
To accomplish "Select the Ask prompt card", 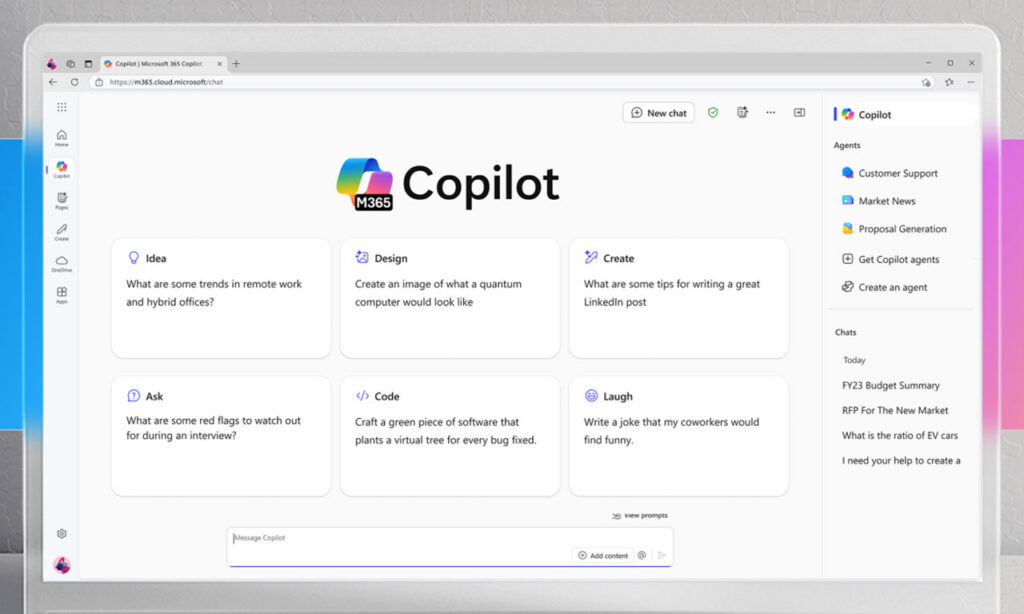I will coord(221,436).
